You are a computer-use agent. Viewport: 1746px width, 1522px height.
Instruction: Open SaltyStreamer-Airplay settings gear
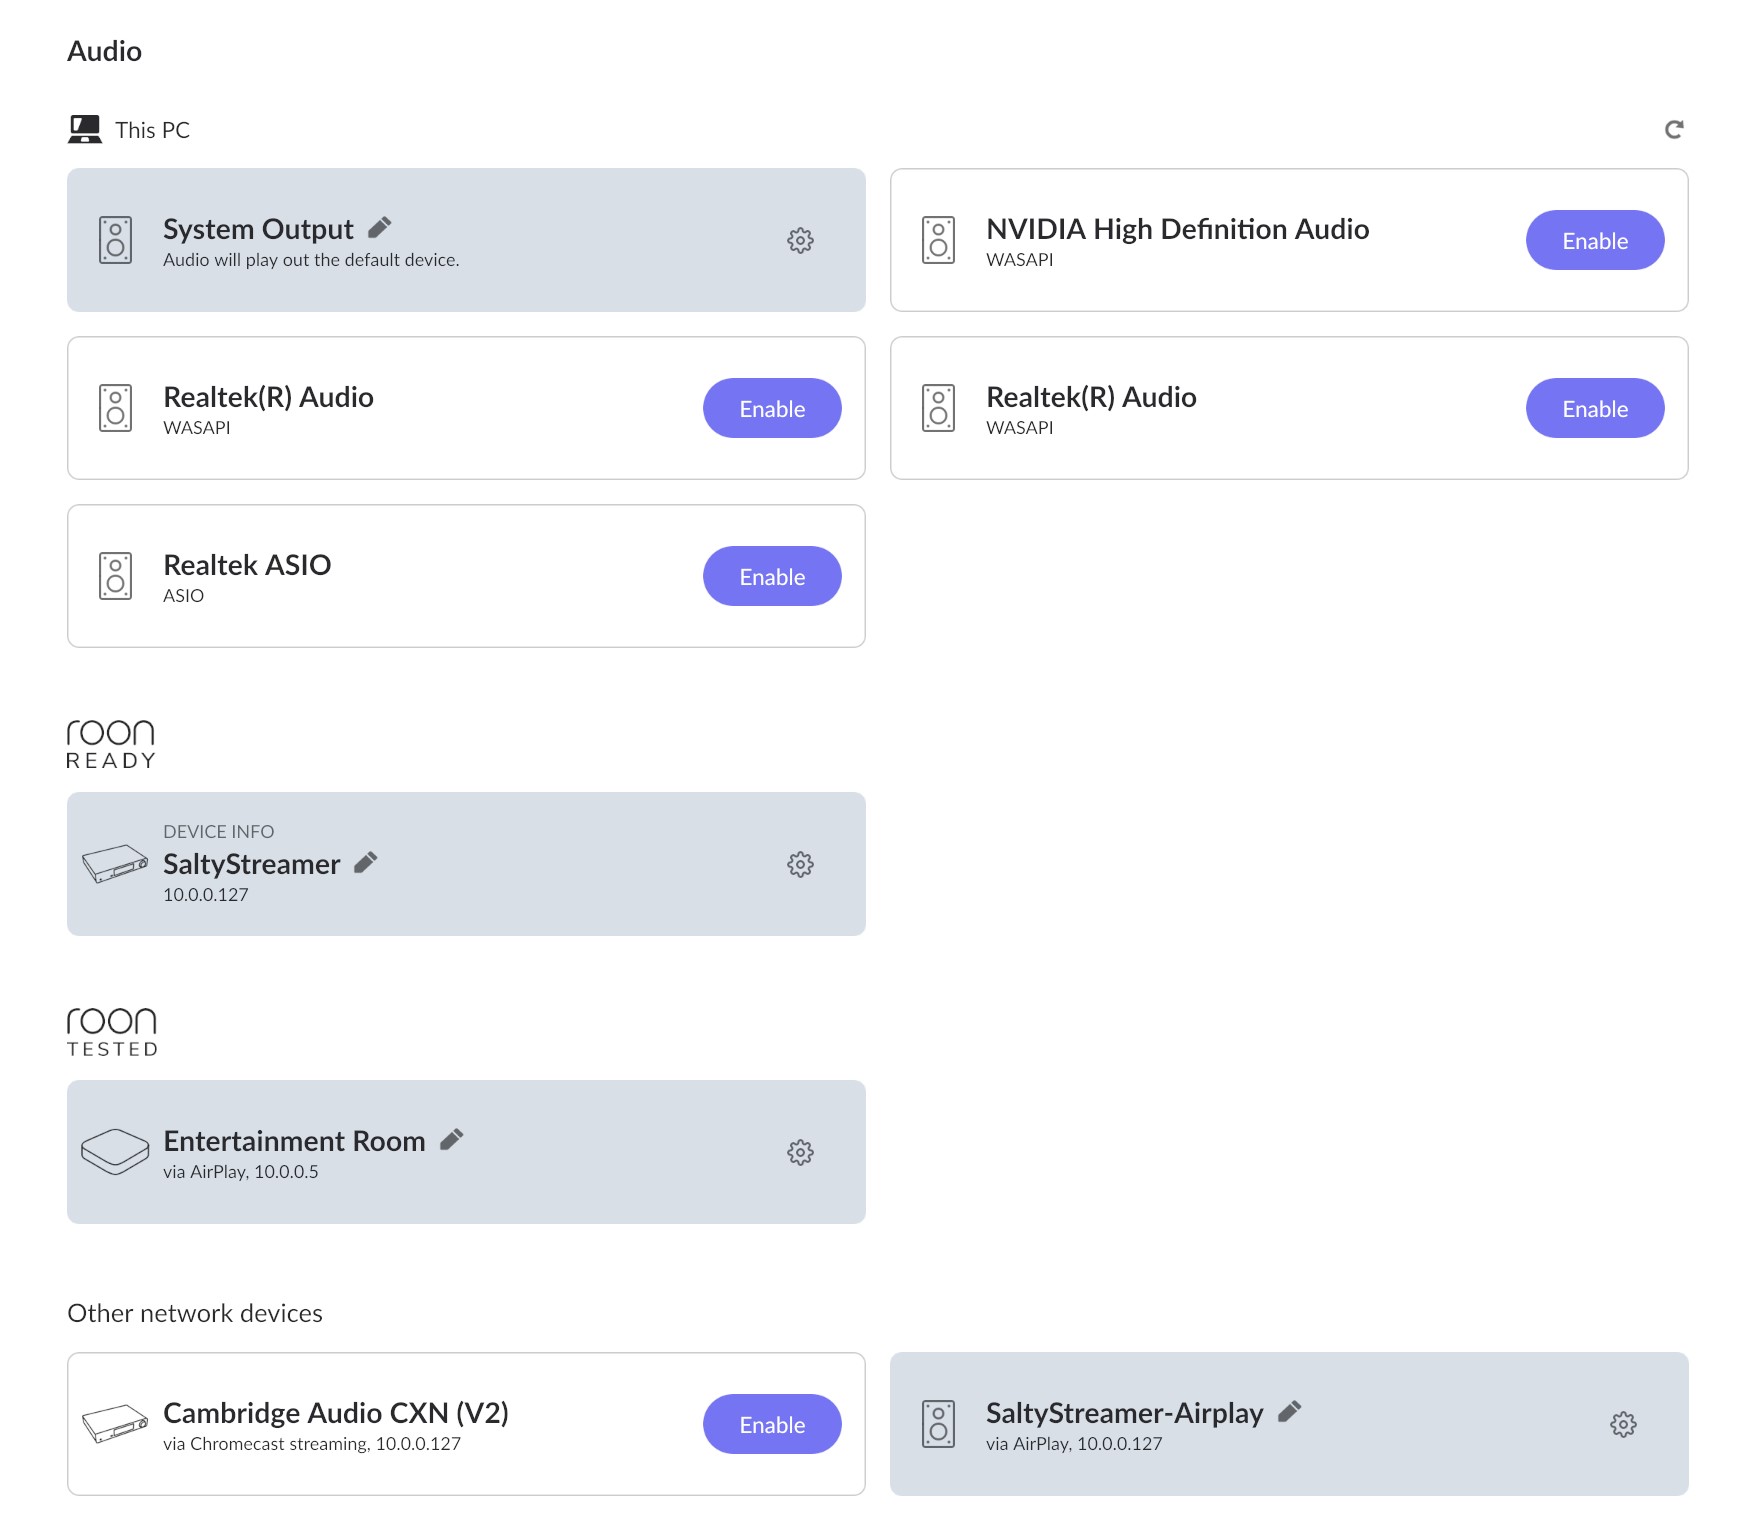coord(1623,1424)
